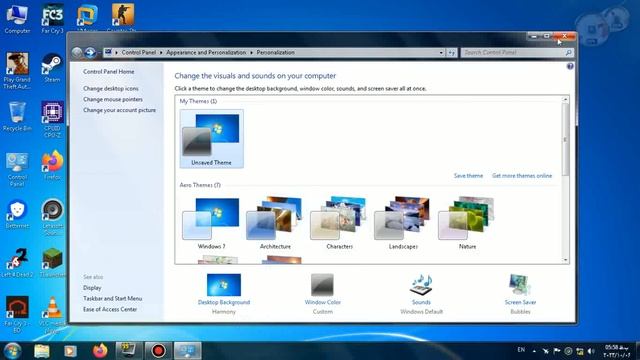This screenshot has width=640, height=360.
Task: Open Change mouse pointers link
Action: (113, 99)
